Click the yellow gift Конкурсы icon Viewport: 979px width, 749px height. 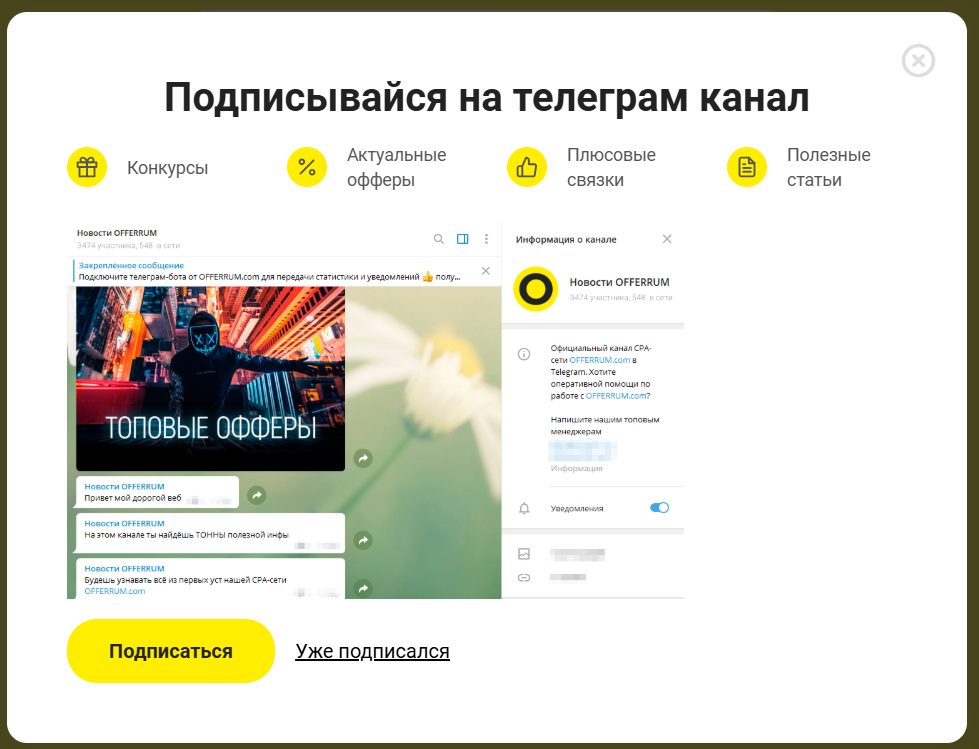87,167
